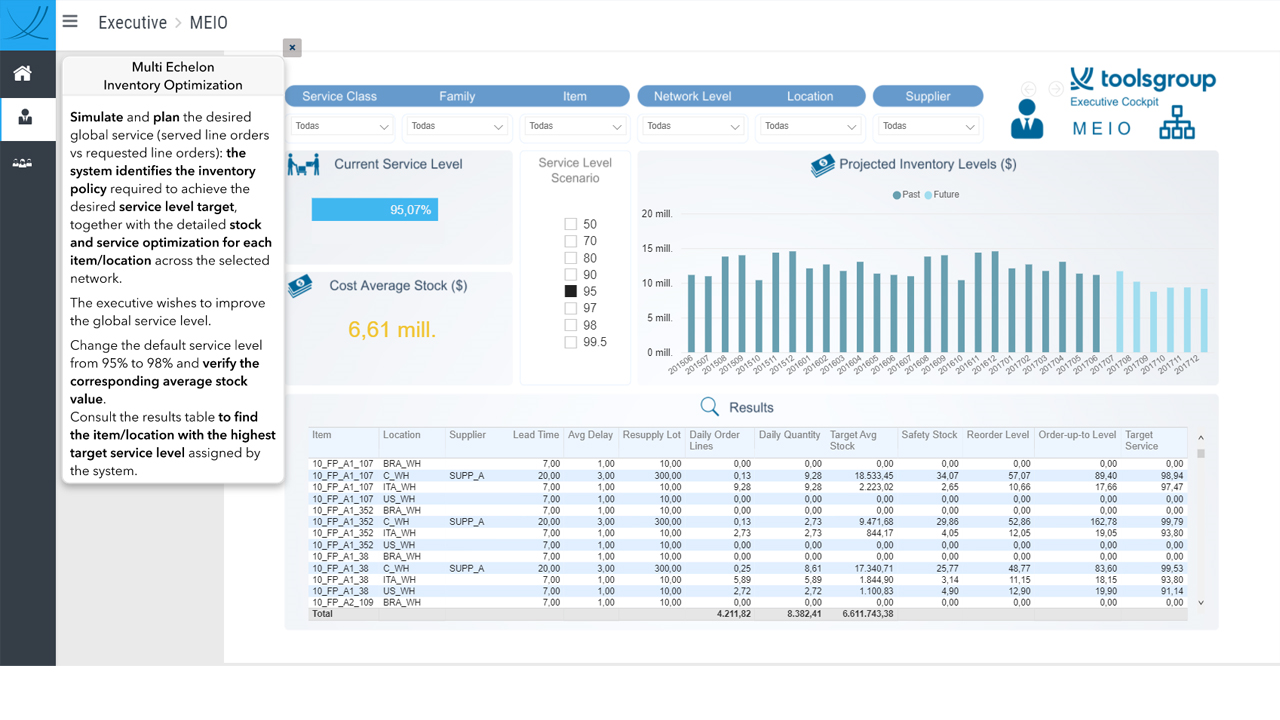
Task: Click the network hierarchy icon beside MEIO
Action: point(1177,122)
